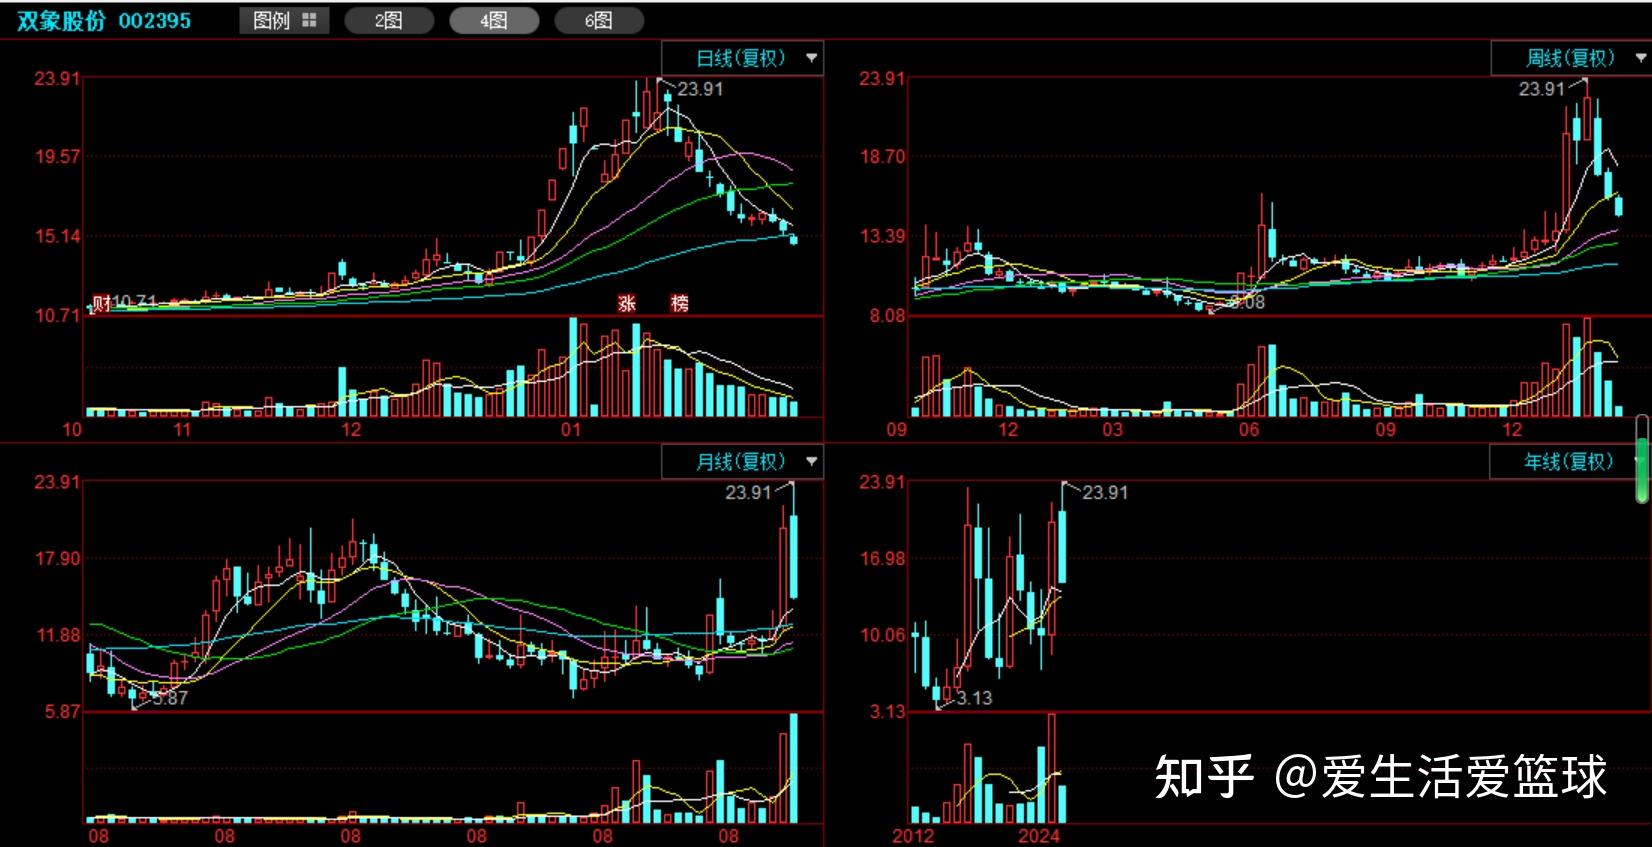Click the 23.91 high label on monthly chart
Viewport: 1652px width, 847px height.
[x=748, y=493]
